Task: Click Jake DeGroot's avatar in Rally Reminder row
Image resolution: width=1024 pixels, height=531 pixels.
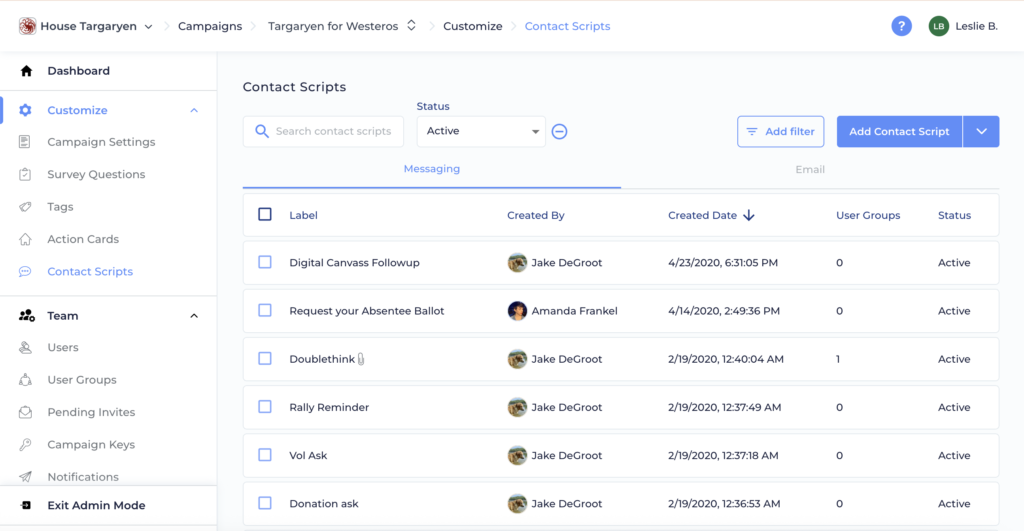Action: [517, 407]
